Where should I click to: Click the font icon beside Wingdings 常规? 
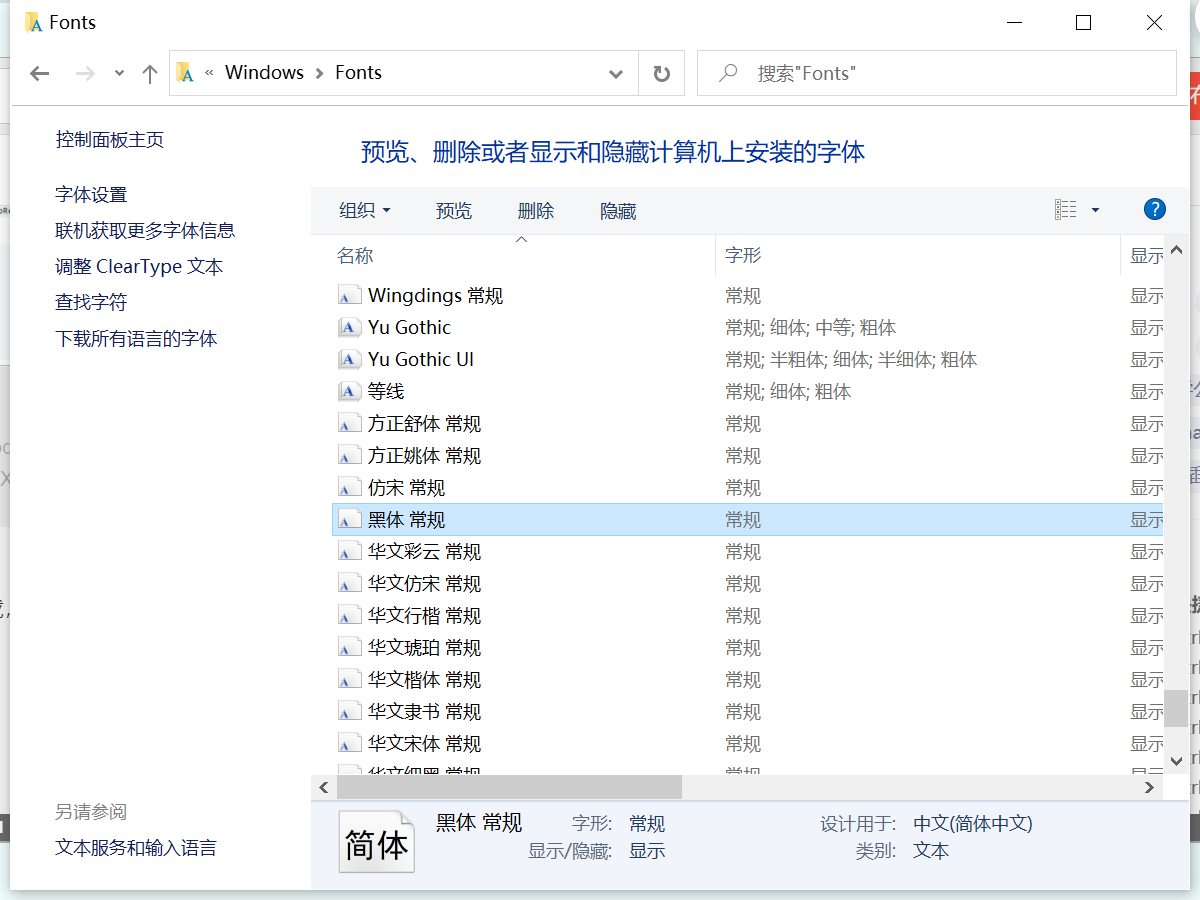click(x=349, y=295)
